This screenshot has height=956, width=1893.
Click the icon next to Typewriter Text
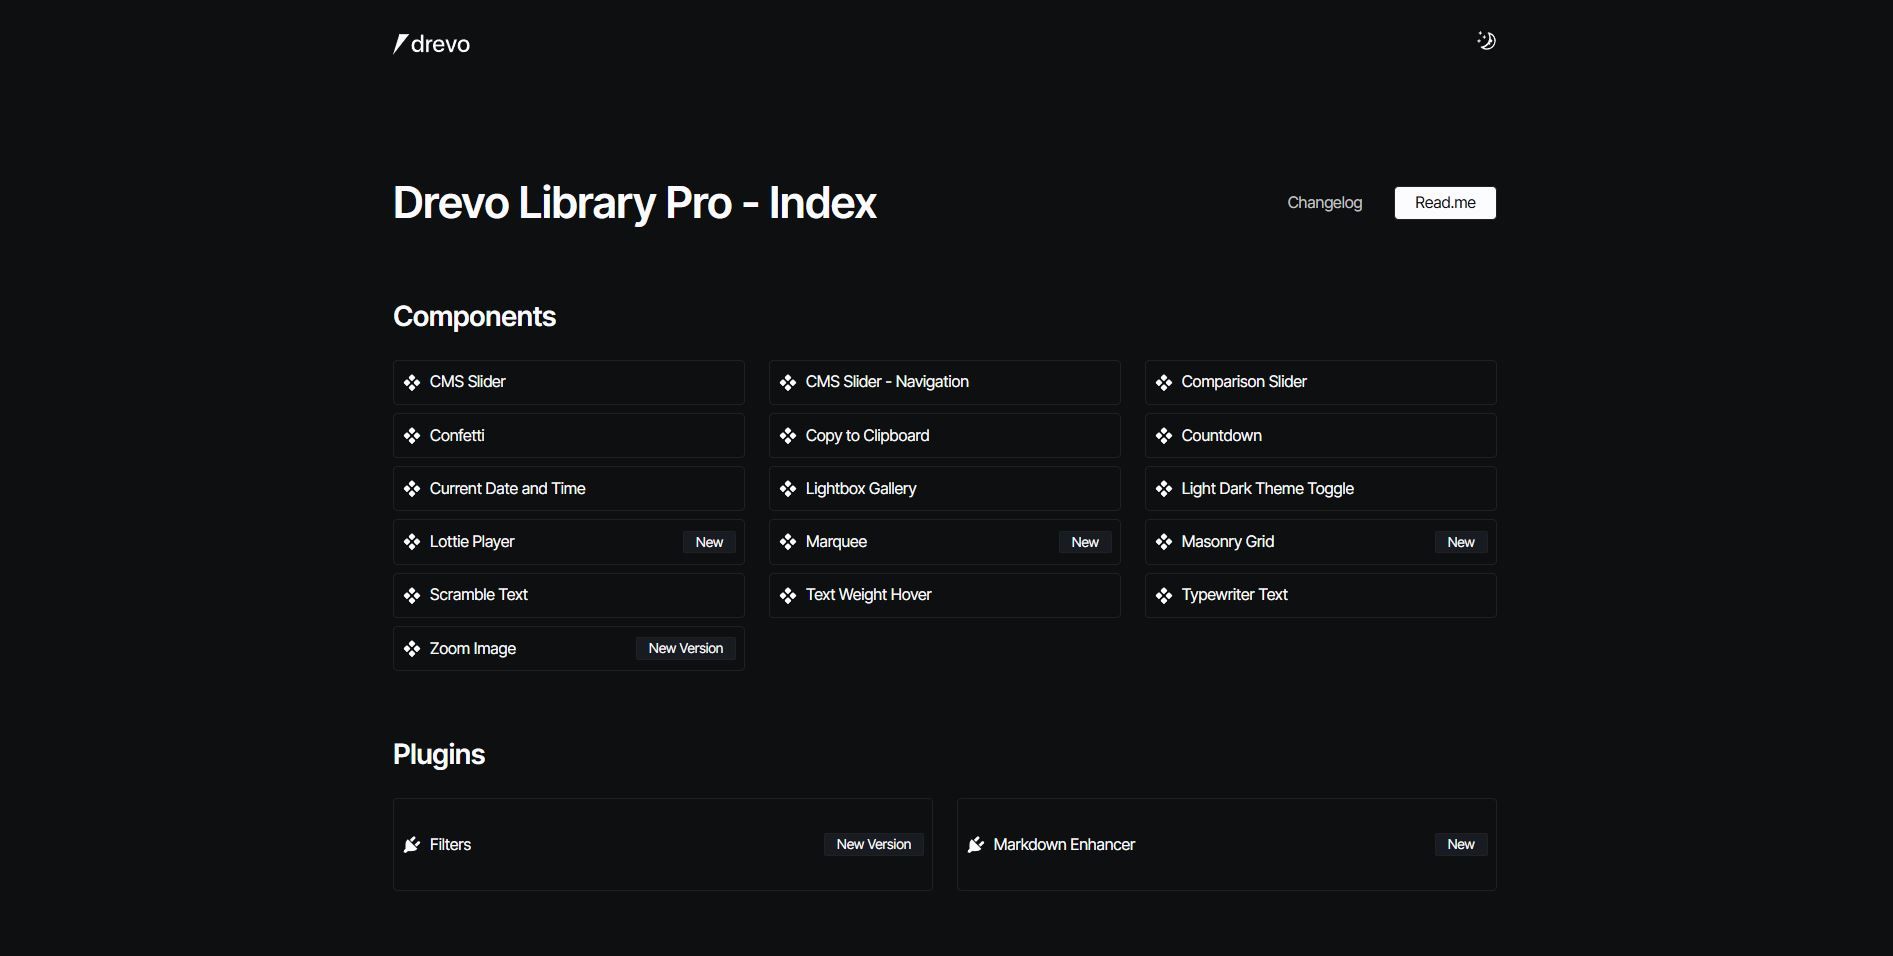click(1164, 596)
